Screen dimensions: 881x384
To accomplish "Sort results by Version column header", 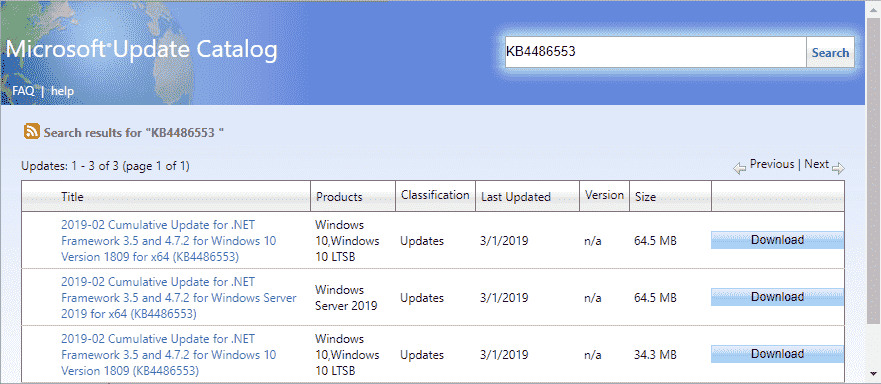I will pyautogui.click(x=605, y=195).
